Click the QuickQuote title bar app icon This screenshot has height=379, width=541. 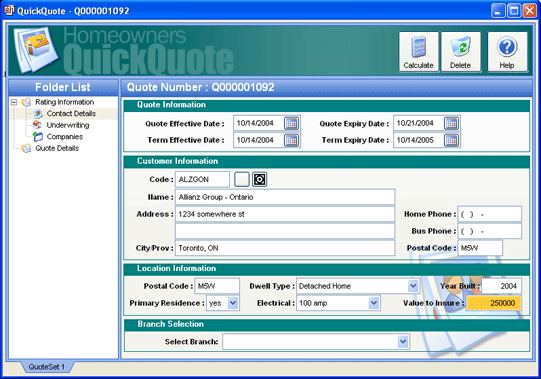(x=9, y=10)
